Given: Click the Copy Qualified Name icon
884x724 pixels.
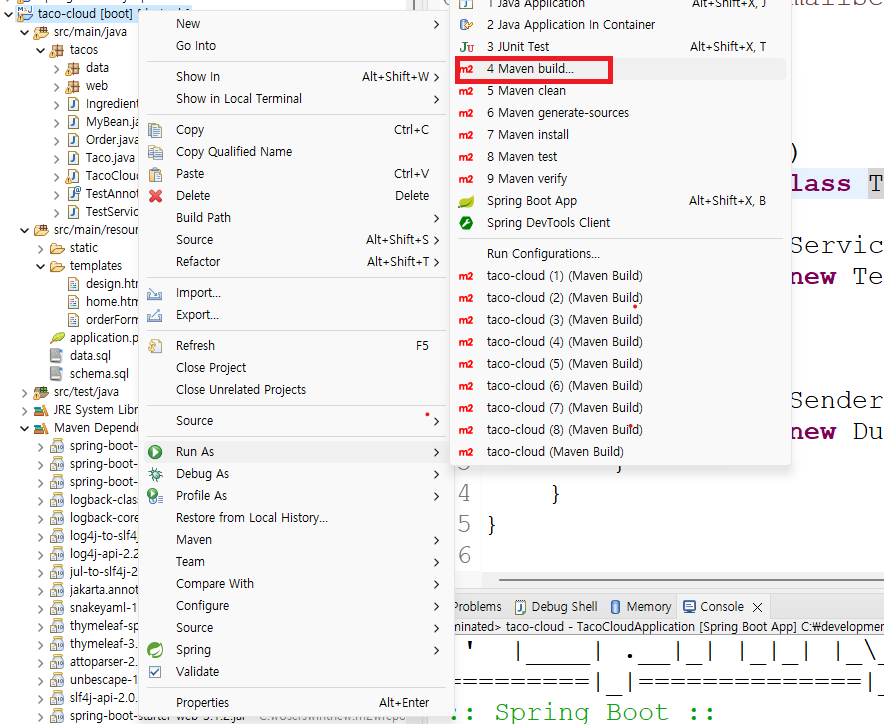Looking at the screenshot, I should coord(155,152).
